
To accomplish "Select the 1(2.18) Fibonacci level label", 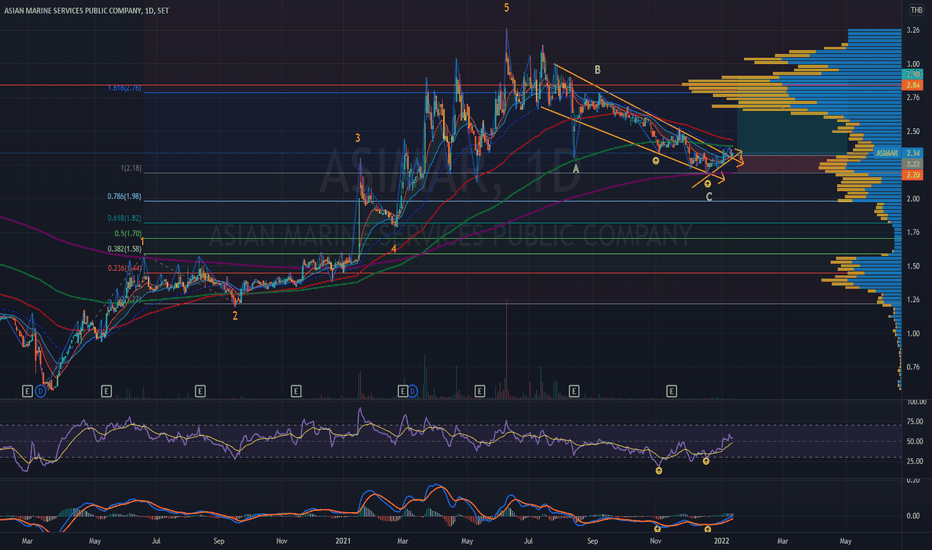I will coord(131,168).
